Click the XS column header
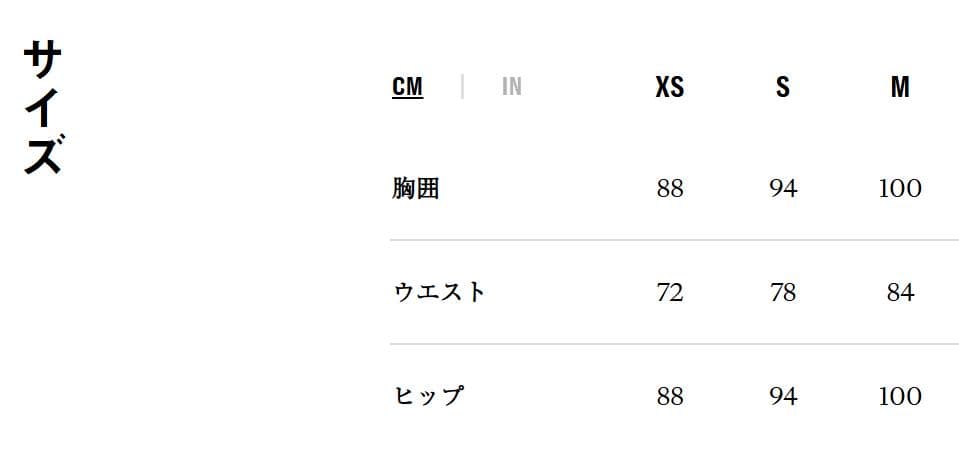The width and height of the screenshot is (959, 476). coord(669,87)
